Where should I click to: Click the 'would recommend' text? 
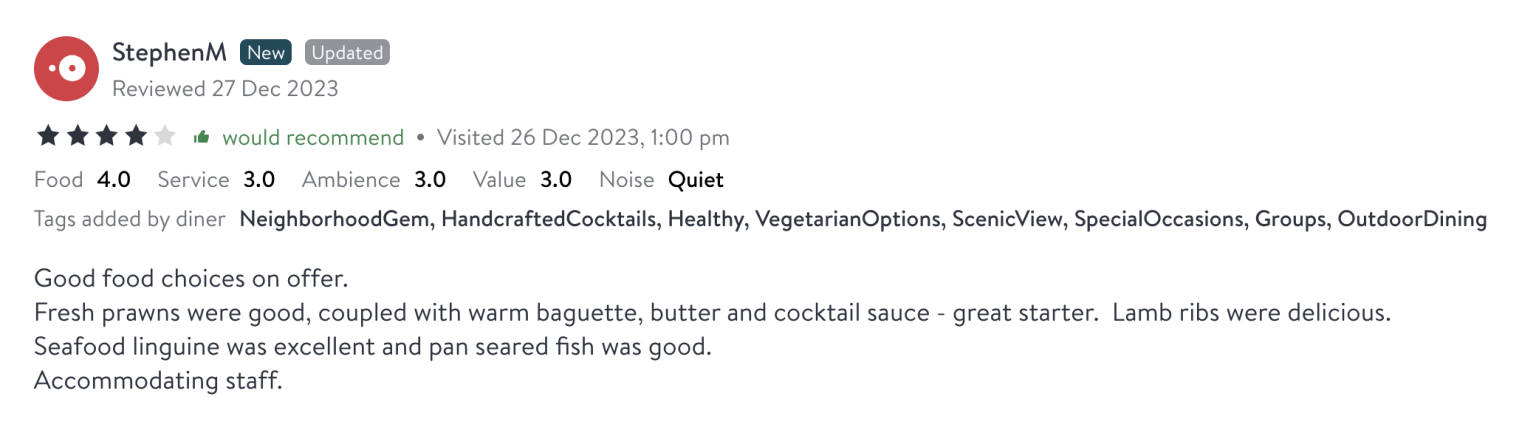(x=313, y=137)
